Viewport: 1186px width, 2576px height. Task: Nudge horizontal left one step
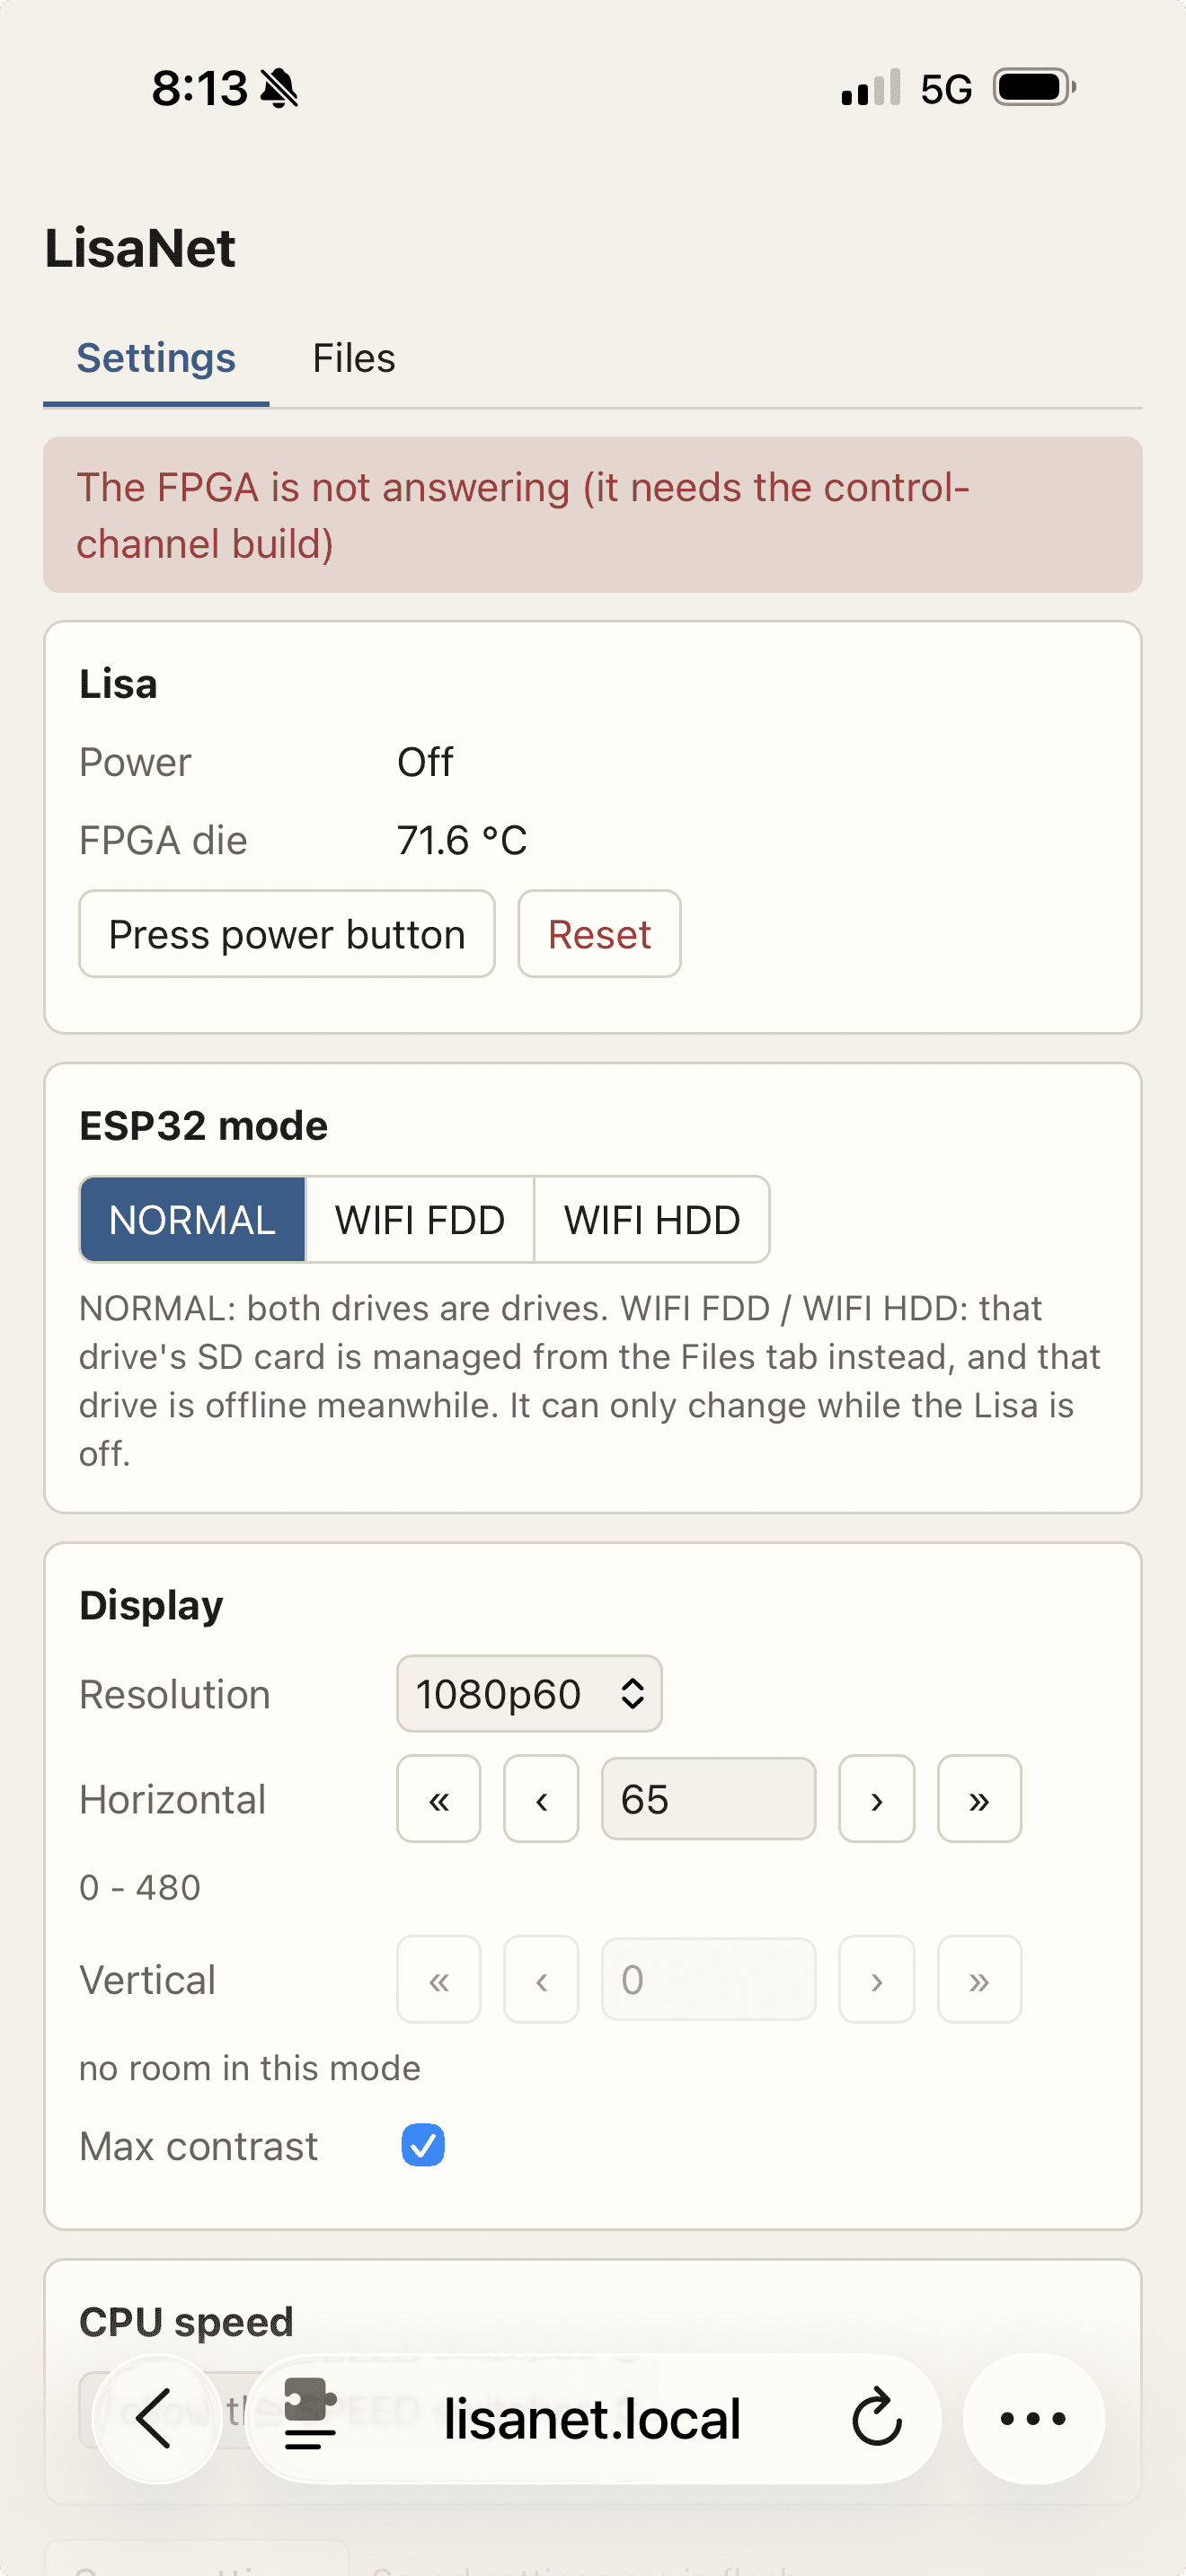point(541,1799)
